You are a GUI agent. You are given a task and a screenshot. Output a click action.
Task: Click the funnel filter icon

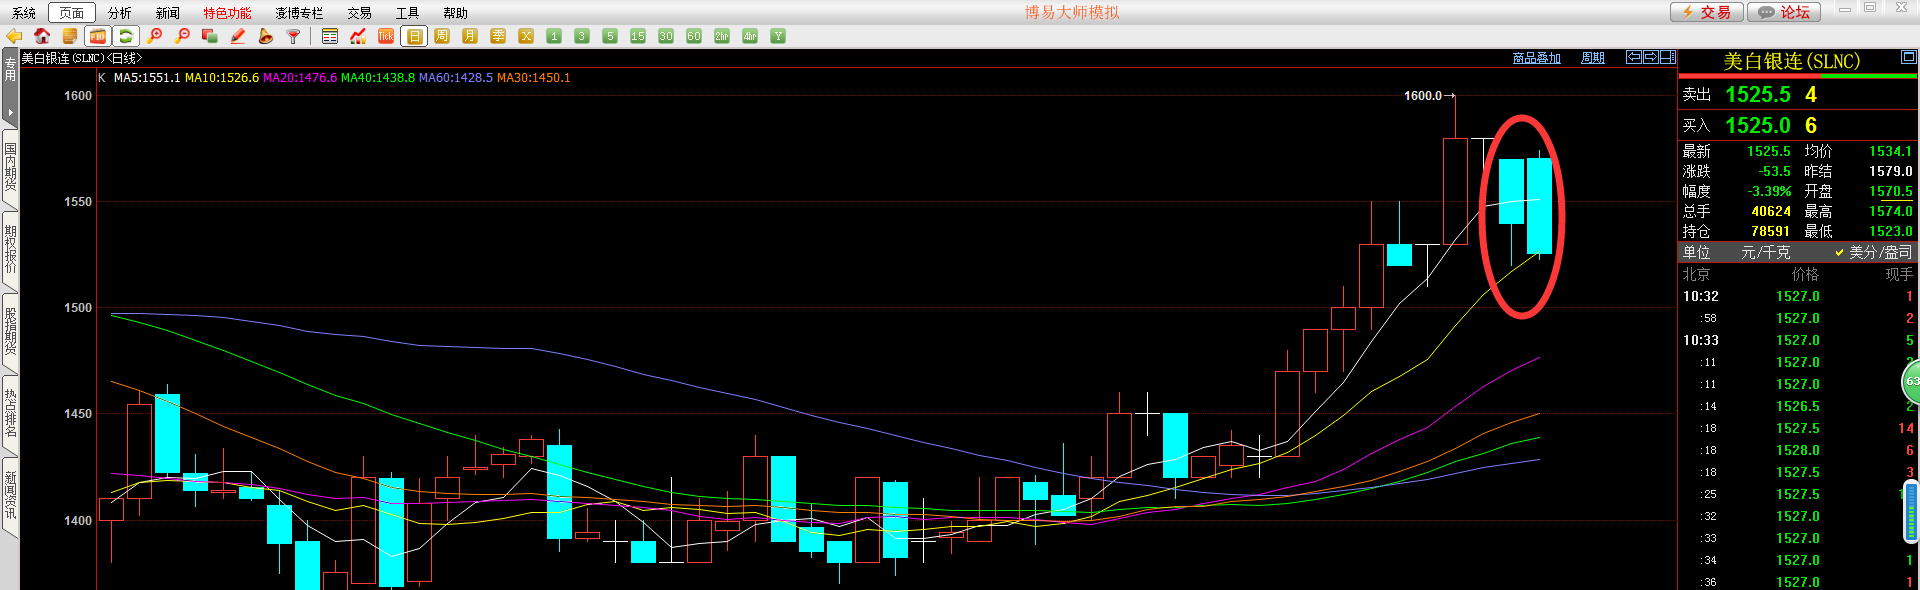click(293, 36)
